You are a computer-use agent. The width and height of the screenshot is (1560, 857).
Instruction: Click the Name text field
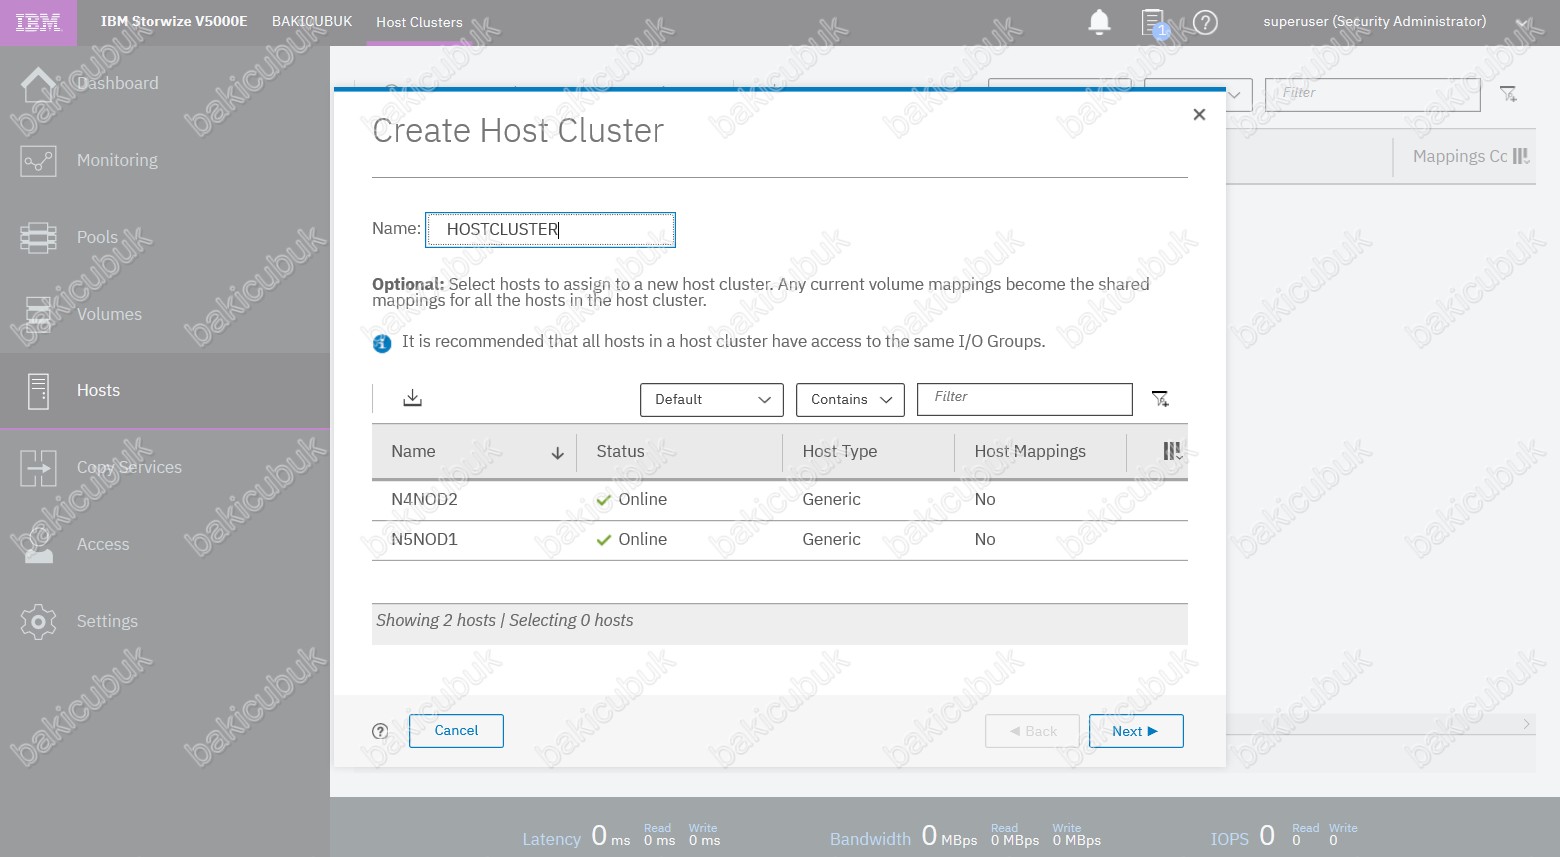(x=550, y=229)
